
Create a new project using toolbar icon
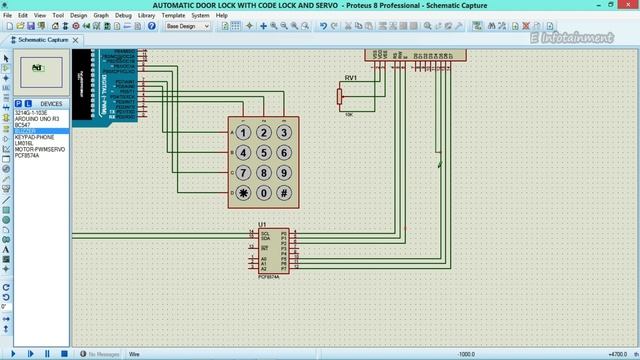pyautogui.click(x=9, y=26)
